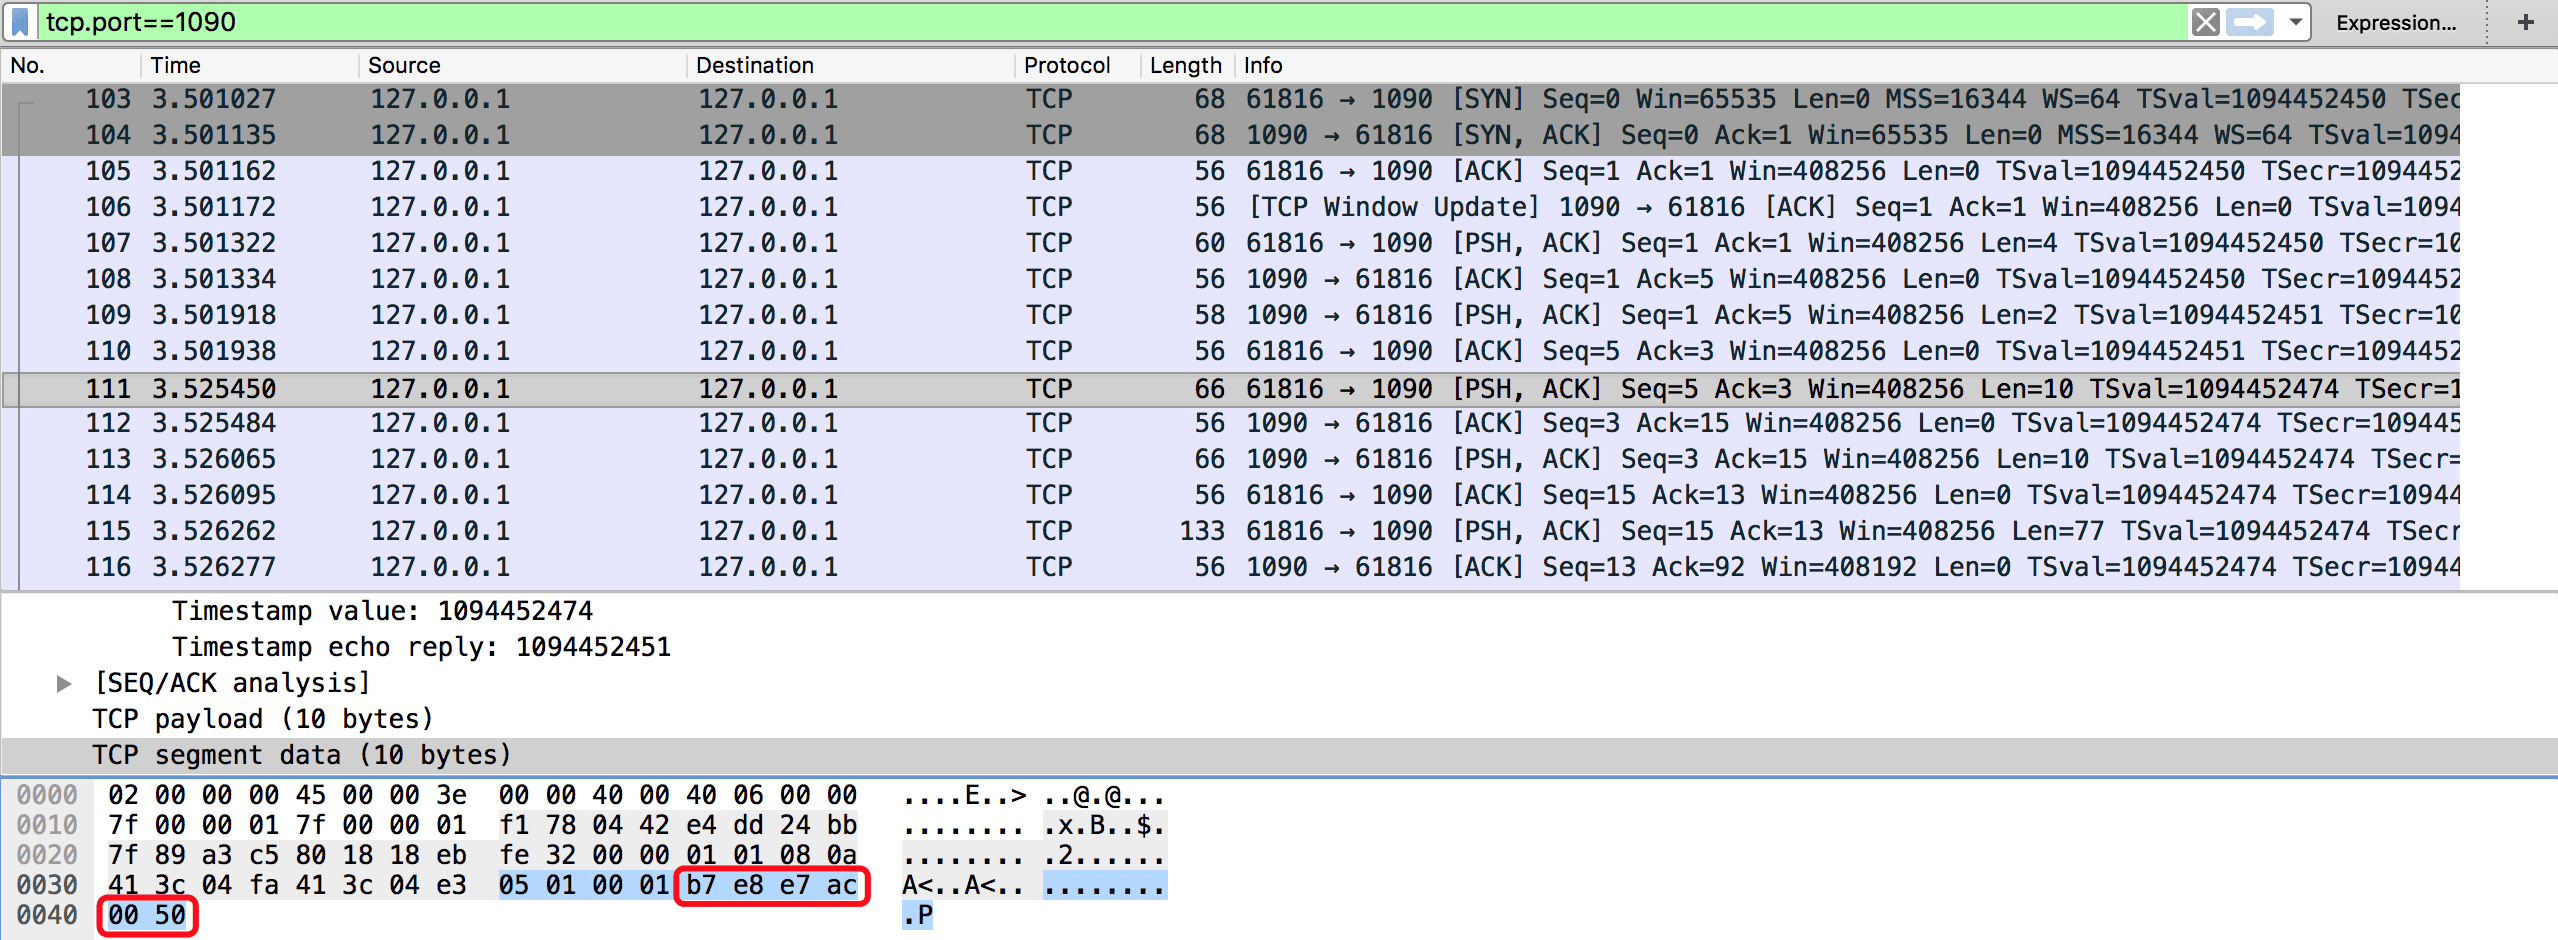Screen dimensions: 2558x940
Task: Select packet 112 at time 3.525484
Action: (x=1230, y=423)
